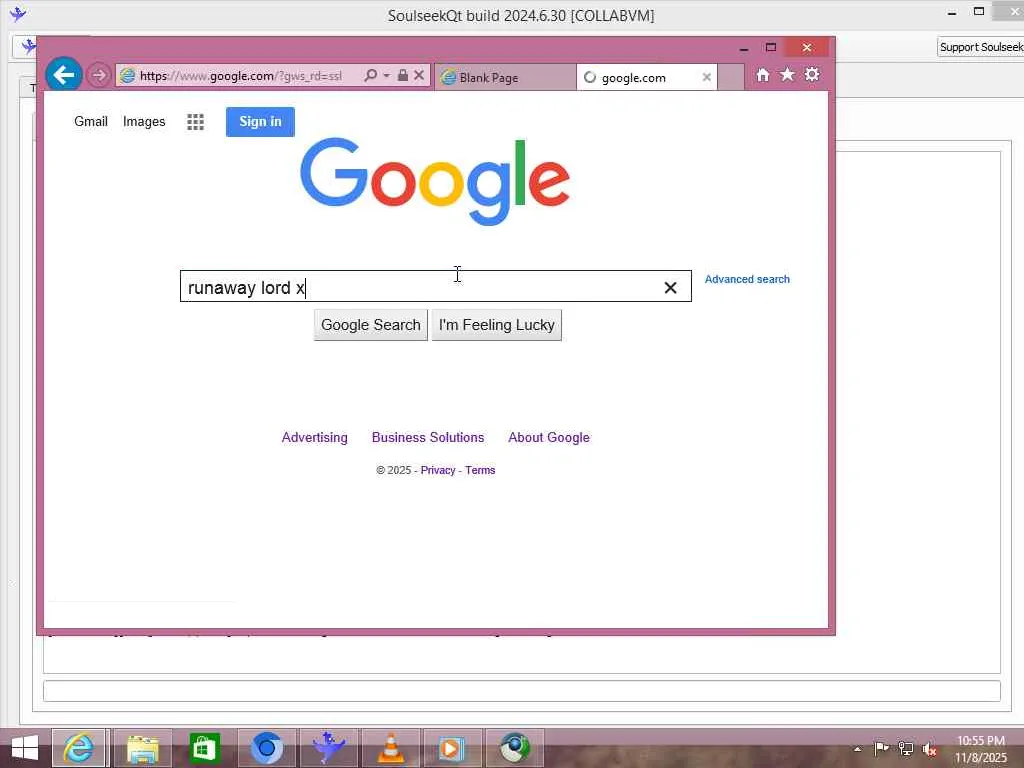Open the Google apps grid icon
Viewport: 1024px width, 768px height.
[x=195, y=122]
